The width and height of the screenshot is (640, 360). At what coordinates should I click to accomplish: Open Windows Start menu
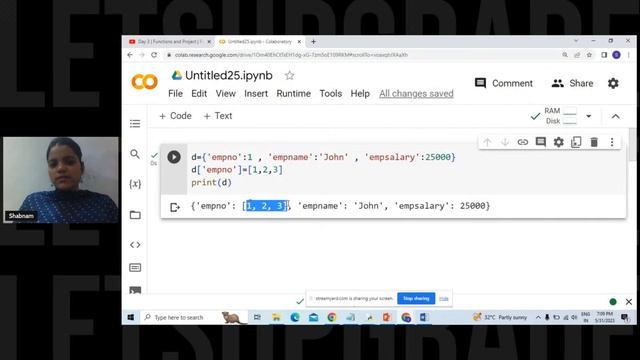[x=131, y=317]
